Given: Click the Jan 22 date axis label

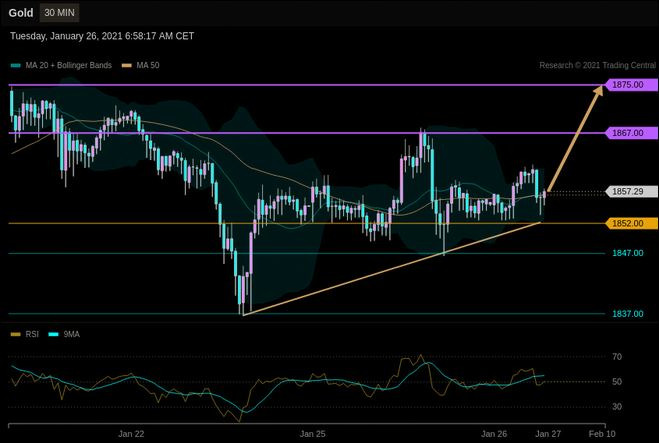Looking at the screenshot, I should (131, 434).
